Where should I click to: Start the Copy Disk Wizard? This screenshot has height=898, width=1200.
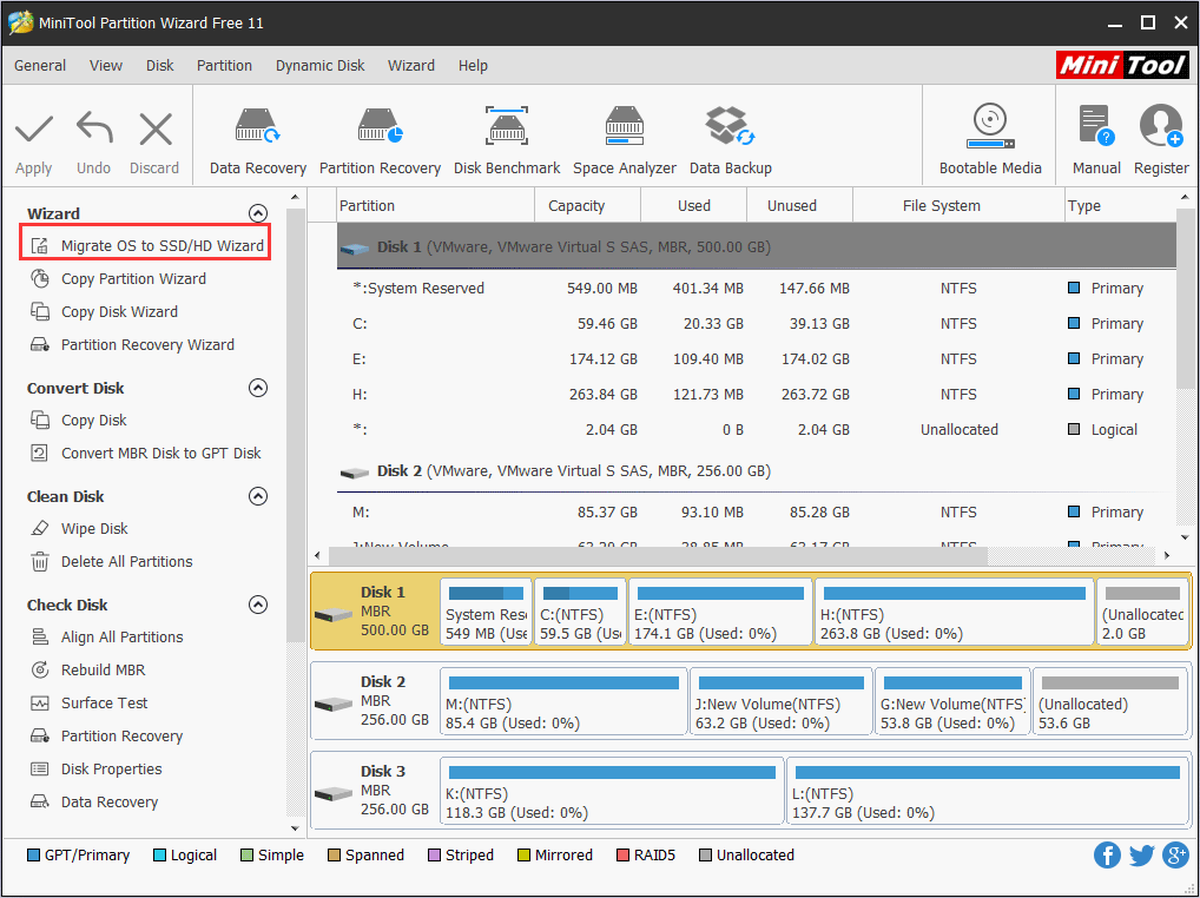pos(119,312)
